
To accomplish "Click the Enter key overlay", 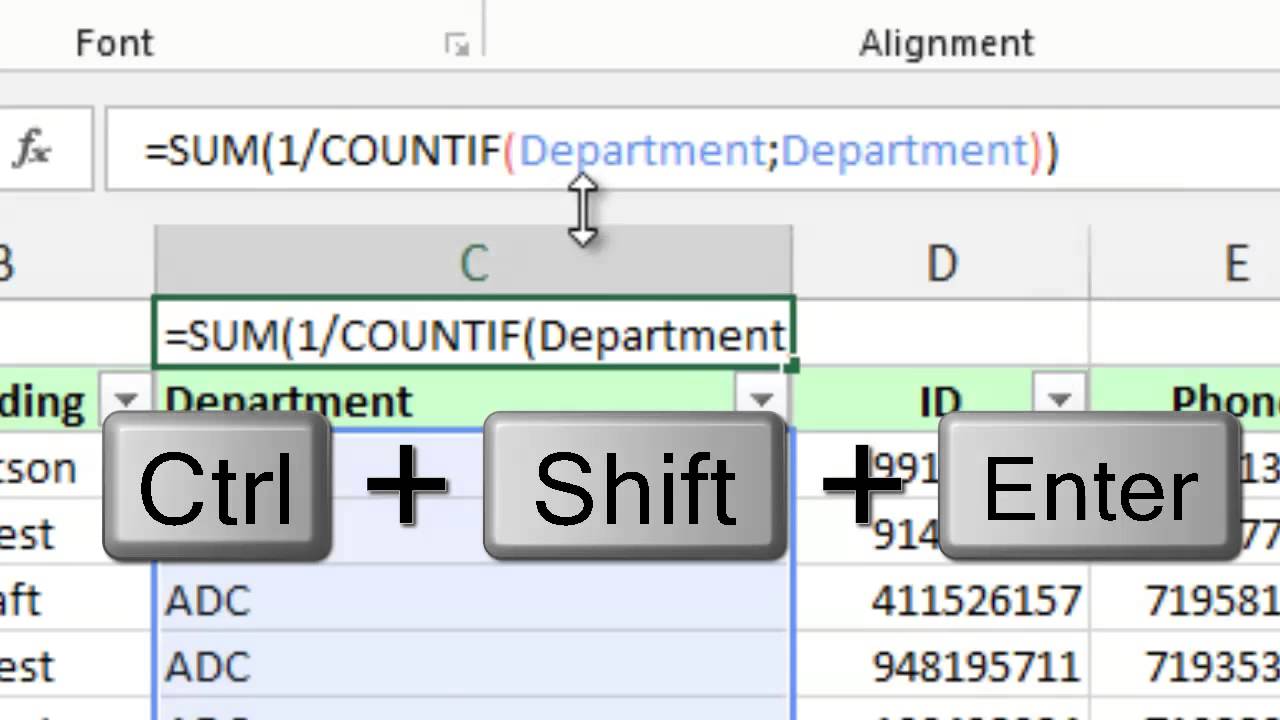I will point(1091,487).
